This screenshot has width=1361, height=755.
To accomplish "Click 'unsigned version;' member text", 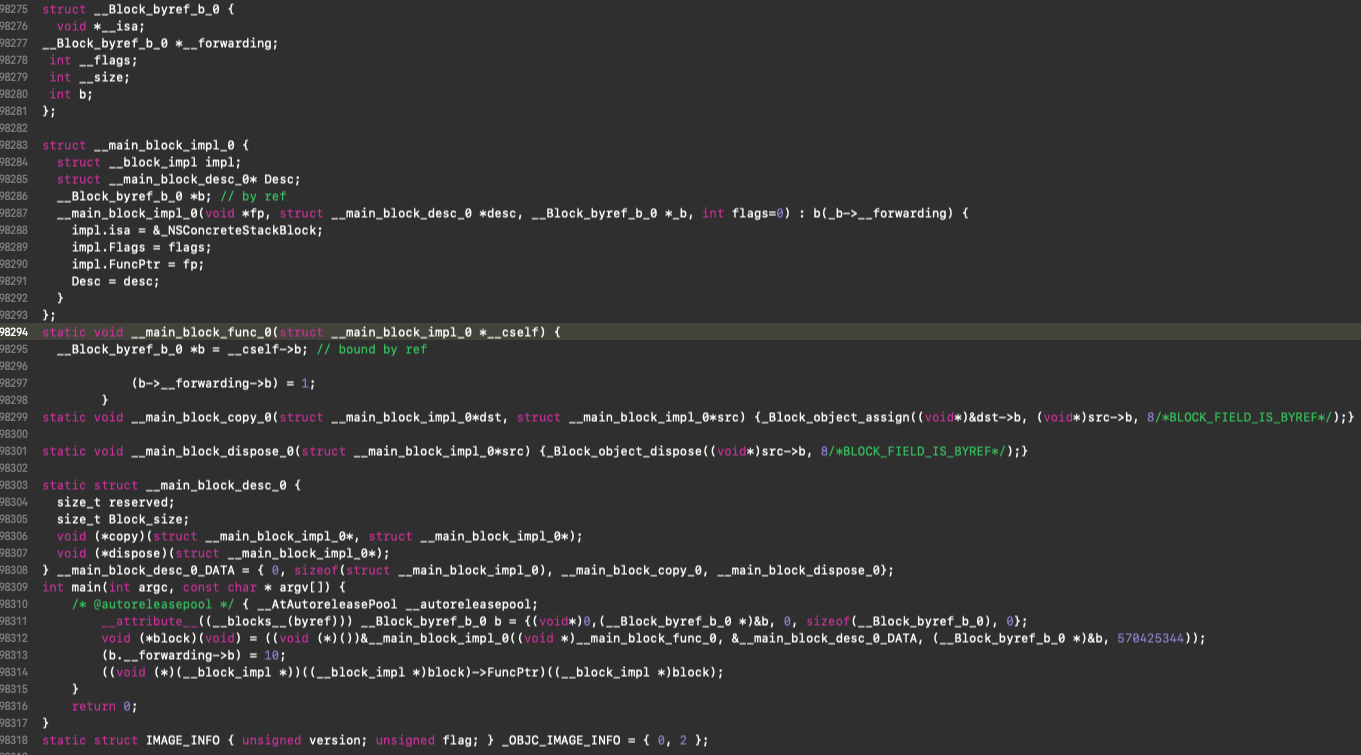I will click(x=304, y=740).
